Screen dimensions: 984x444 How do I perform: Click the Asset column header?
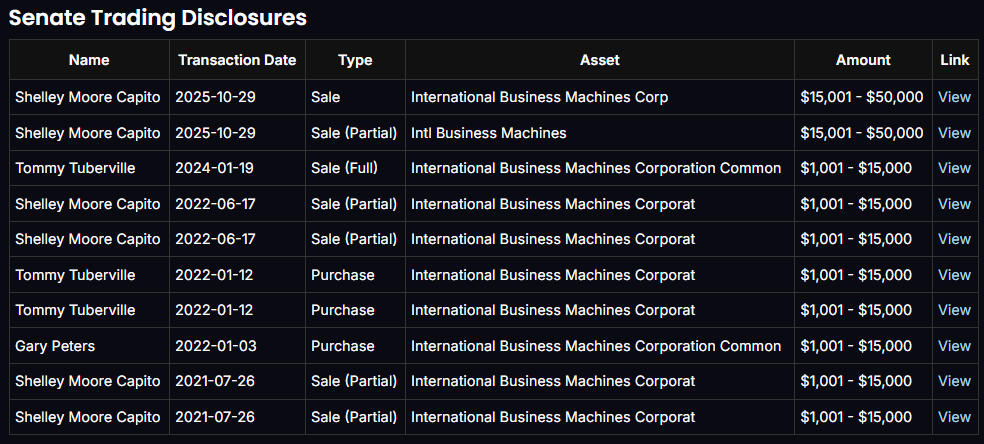[x=599, y=60]
